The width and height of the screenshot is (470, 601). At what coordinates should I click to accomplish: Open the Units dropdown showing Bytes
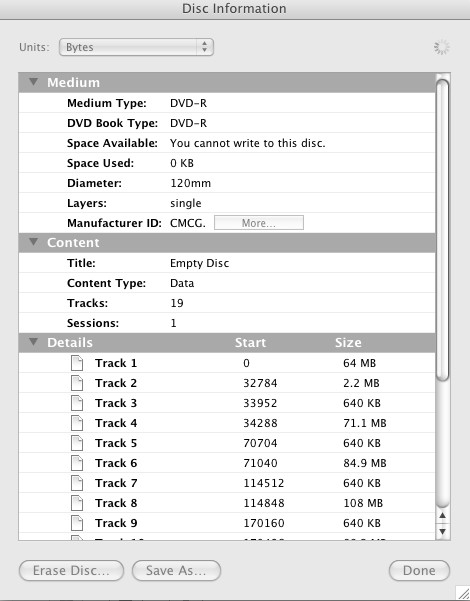click(x=136, y=47)
